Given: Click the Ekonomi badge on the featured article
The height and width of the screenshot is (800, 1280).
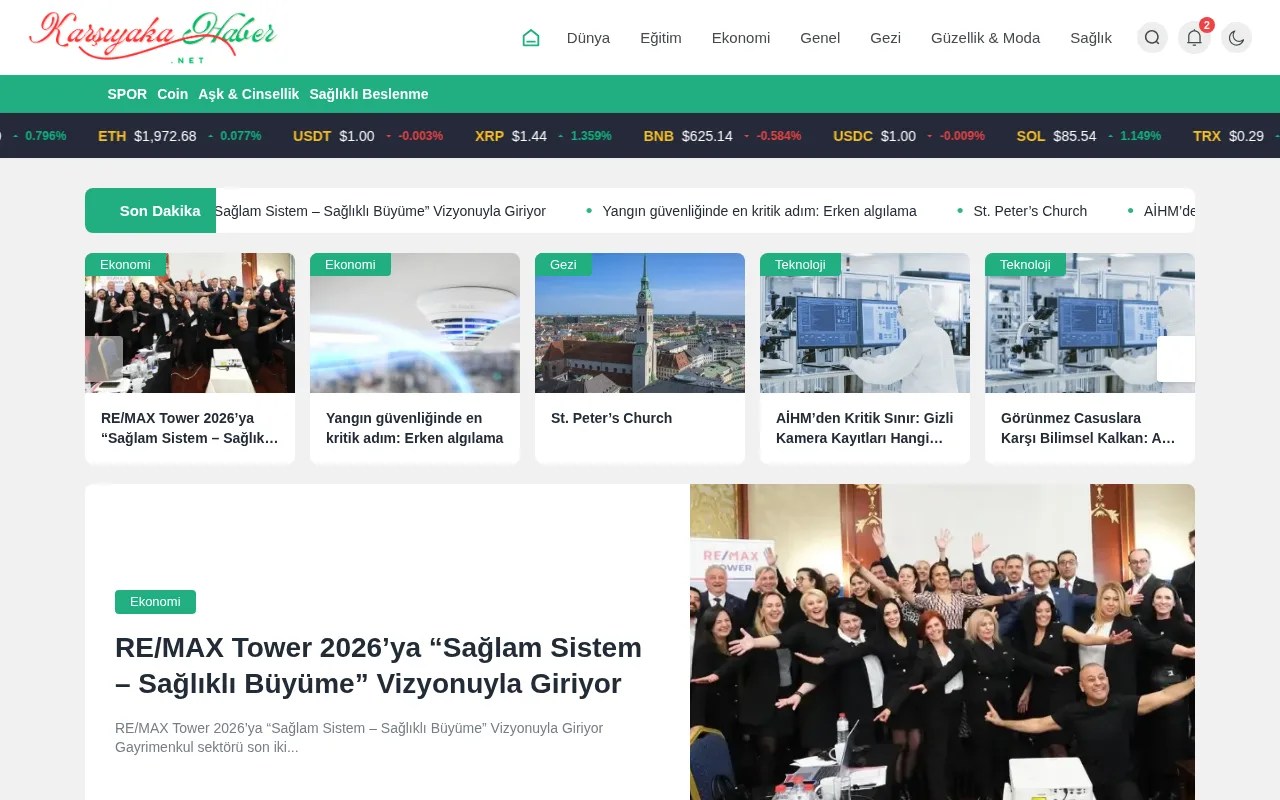Looking at the screenshot, I should [155, 601].
